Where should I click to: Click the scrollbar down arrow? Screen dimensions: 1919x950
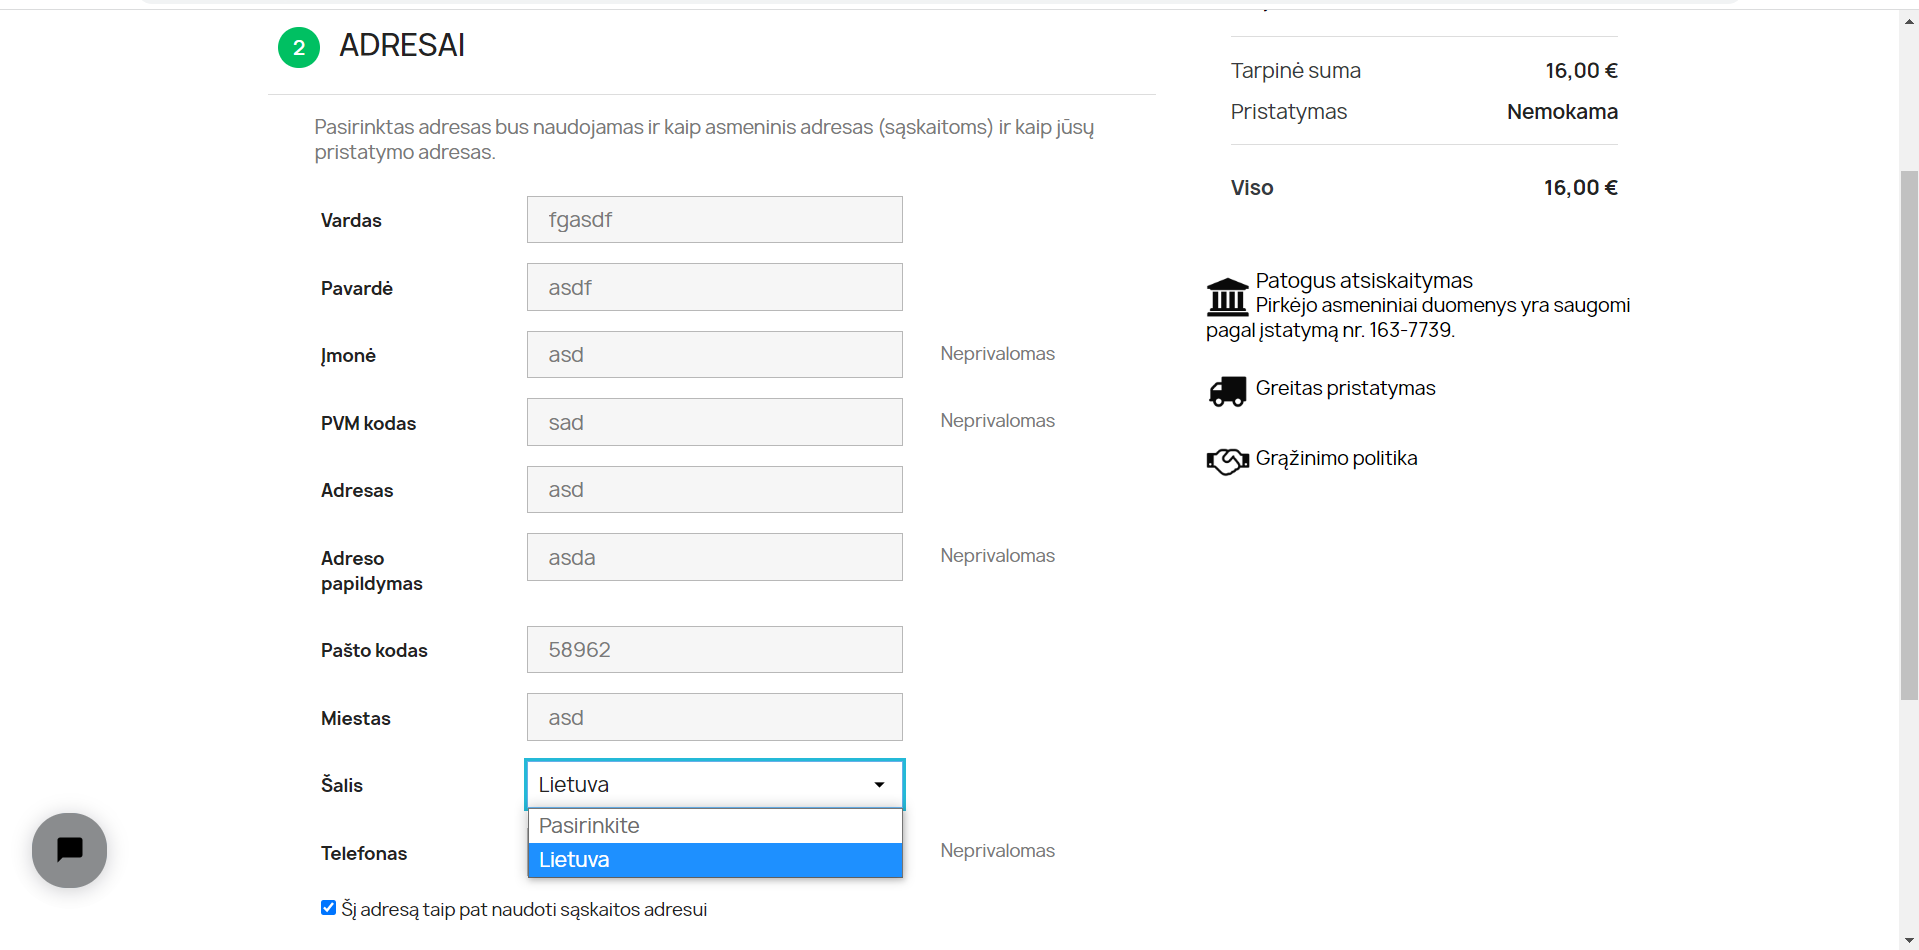(x=1909, y=941)
